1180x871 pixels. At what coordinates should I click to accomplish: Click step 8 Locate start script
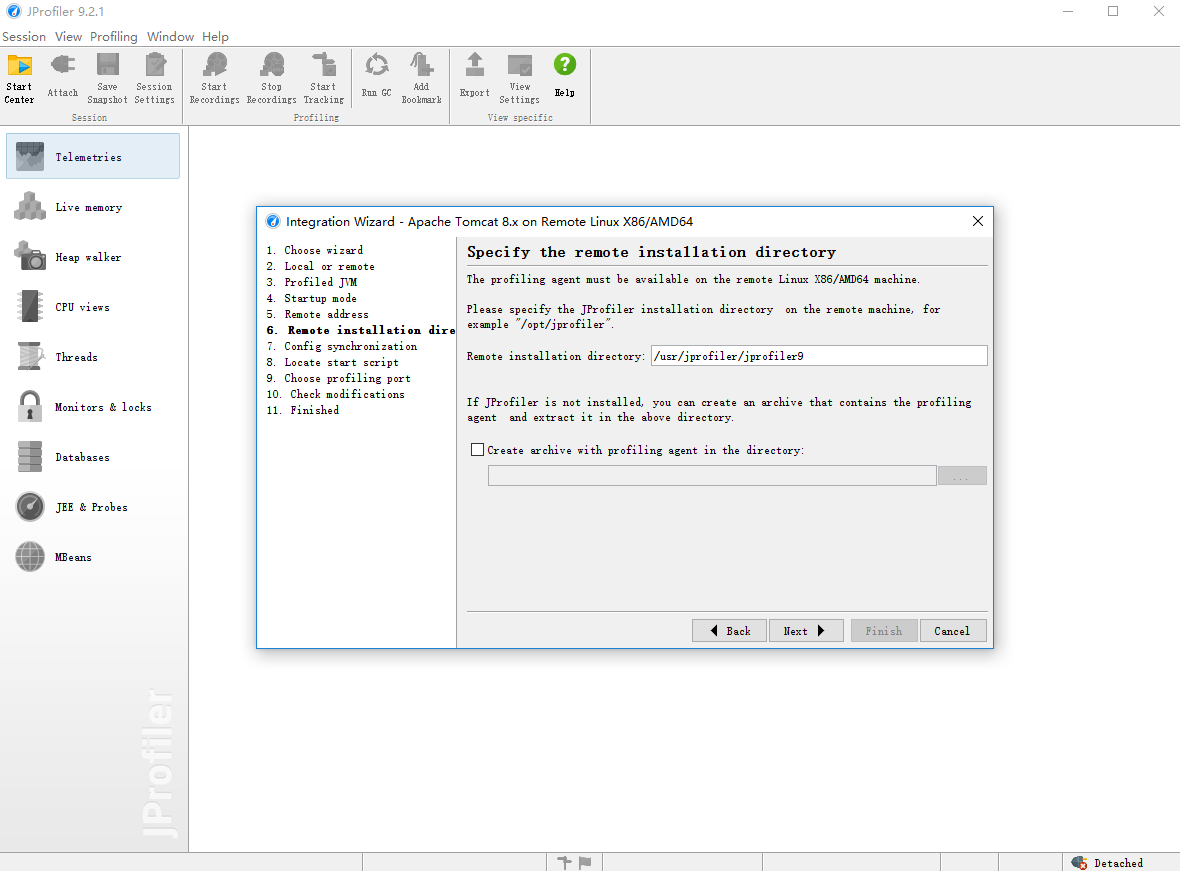coord(333,362)
